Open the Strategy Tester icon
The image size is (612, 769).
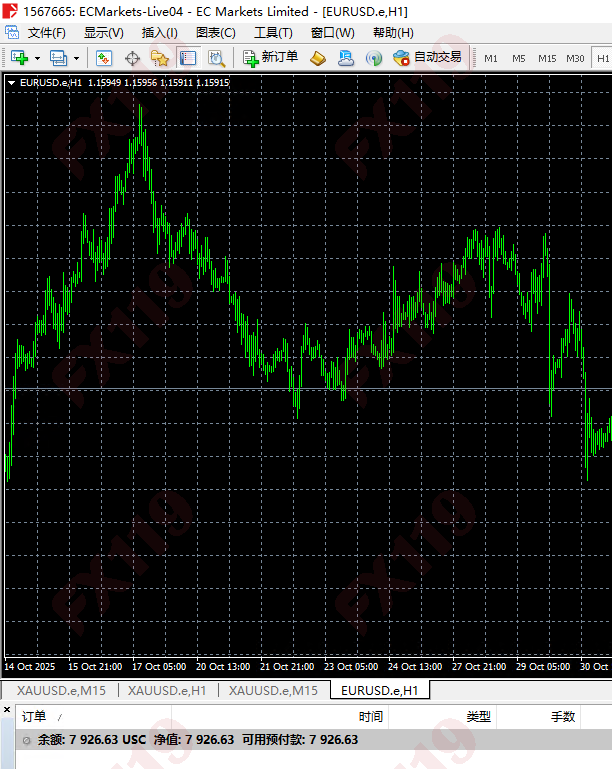tap(216, 58)
